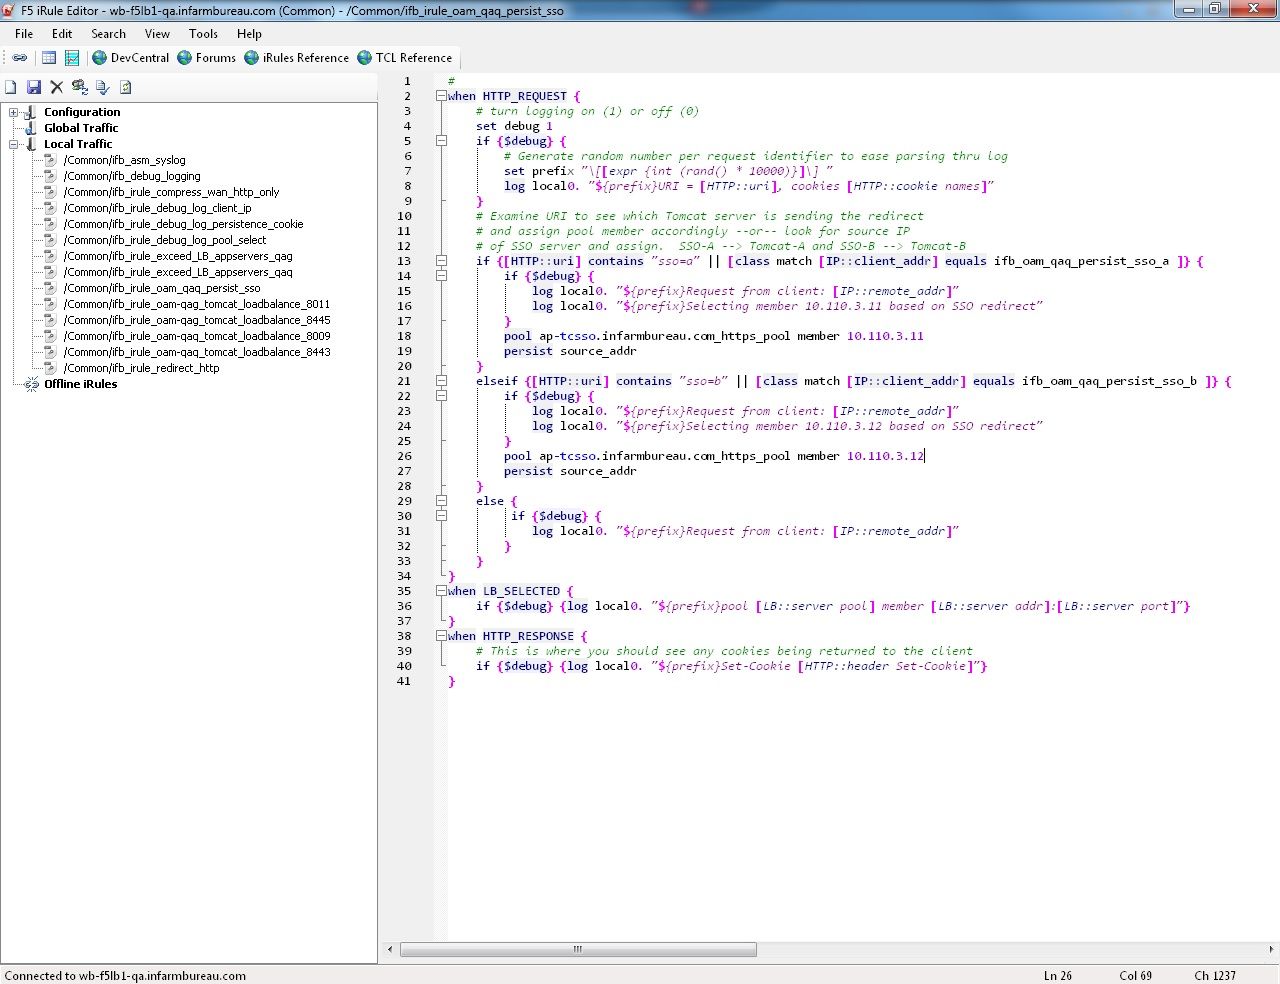The height and width of the screenshot is (984, 1280).
Task: Click the chain-link connect icon in toolbar
Action: pos(20,58)
